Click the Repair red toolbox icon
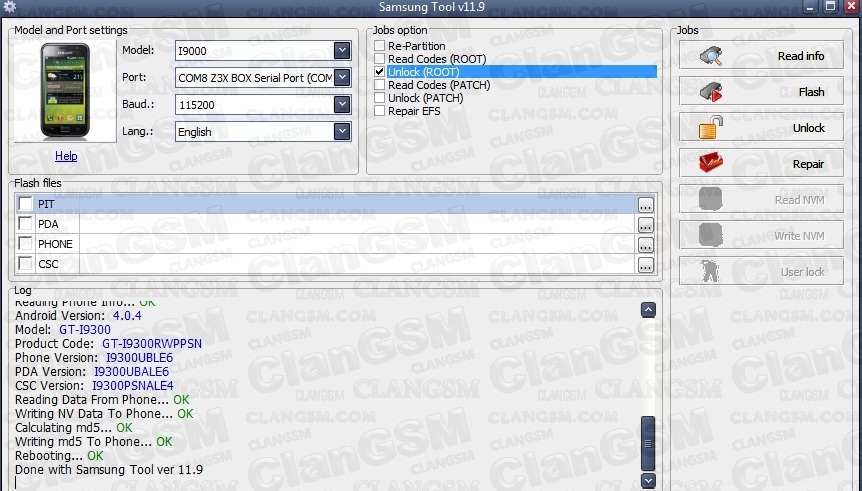Screen dimensions: 862x491 [711, 163]
